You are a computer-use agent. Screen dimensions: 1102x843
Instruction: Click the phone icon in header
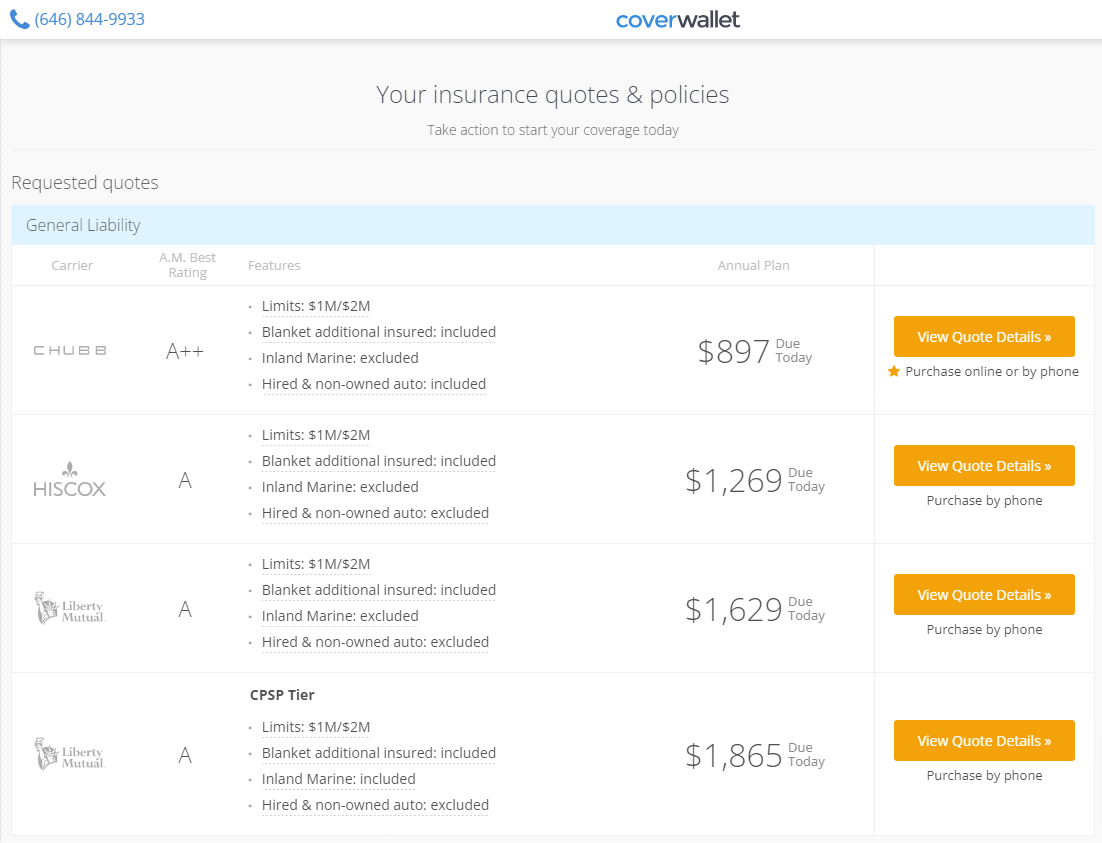click(x=19, y=19)
